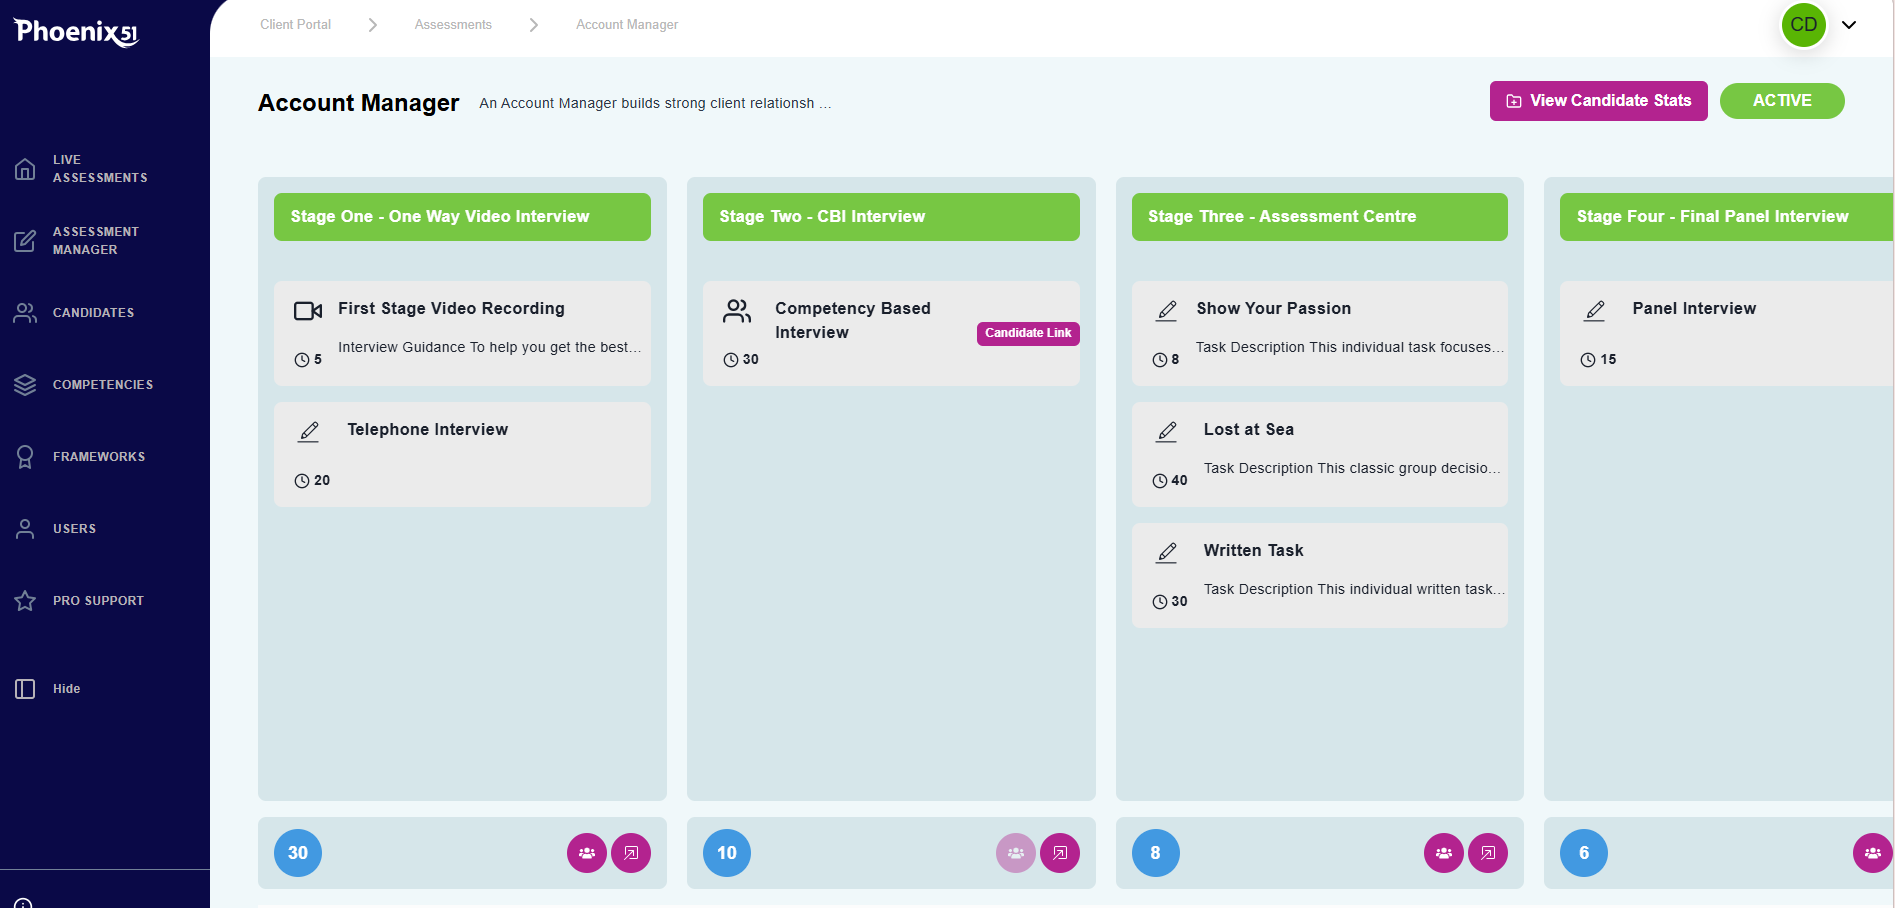Click Stage One candidates group icon
The image size is (1895, 908).
[587, 853]
